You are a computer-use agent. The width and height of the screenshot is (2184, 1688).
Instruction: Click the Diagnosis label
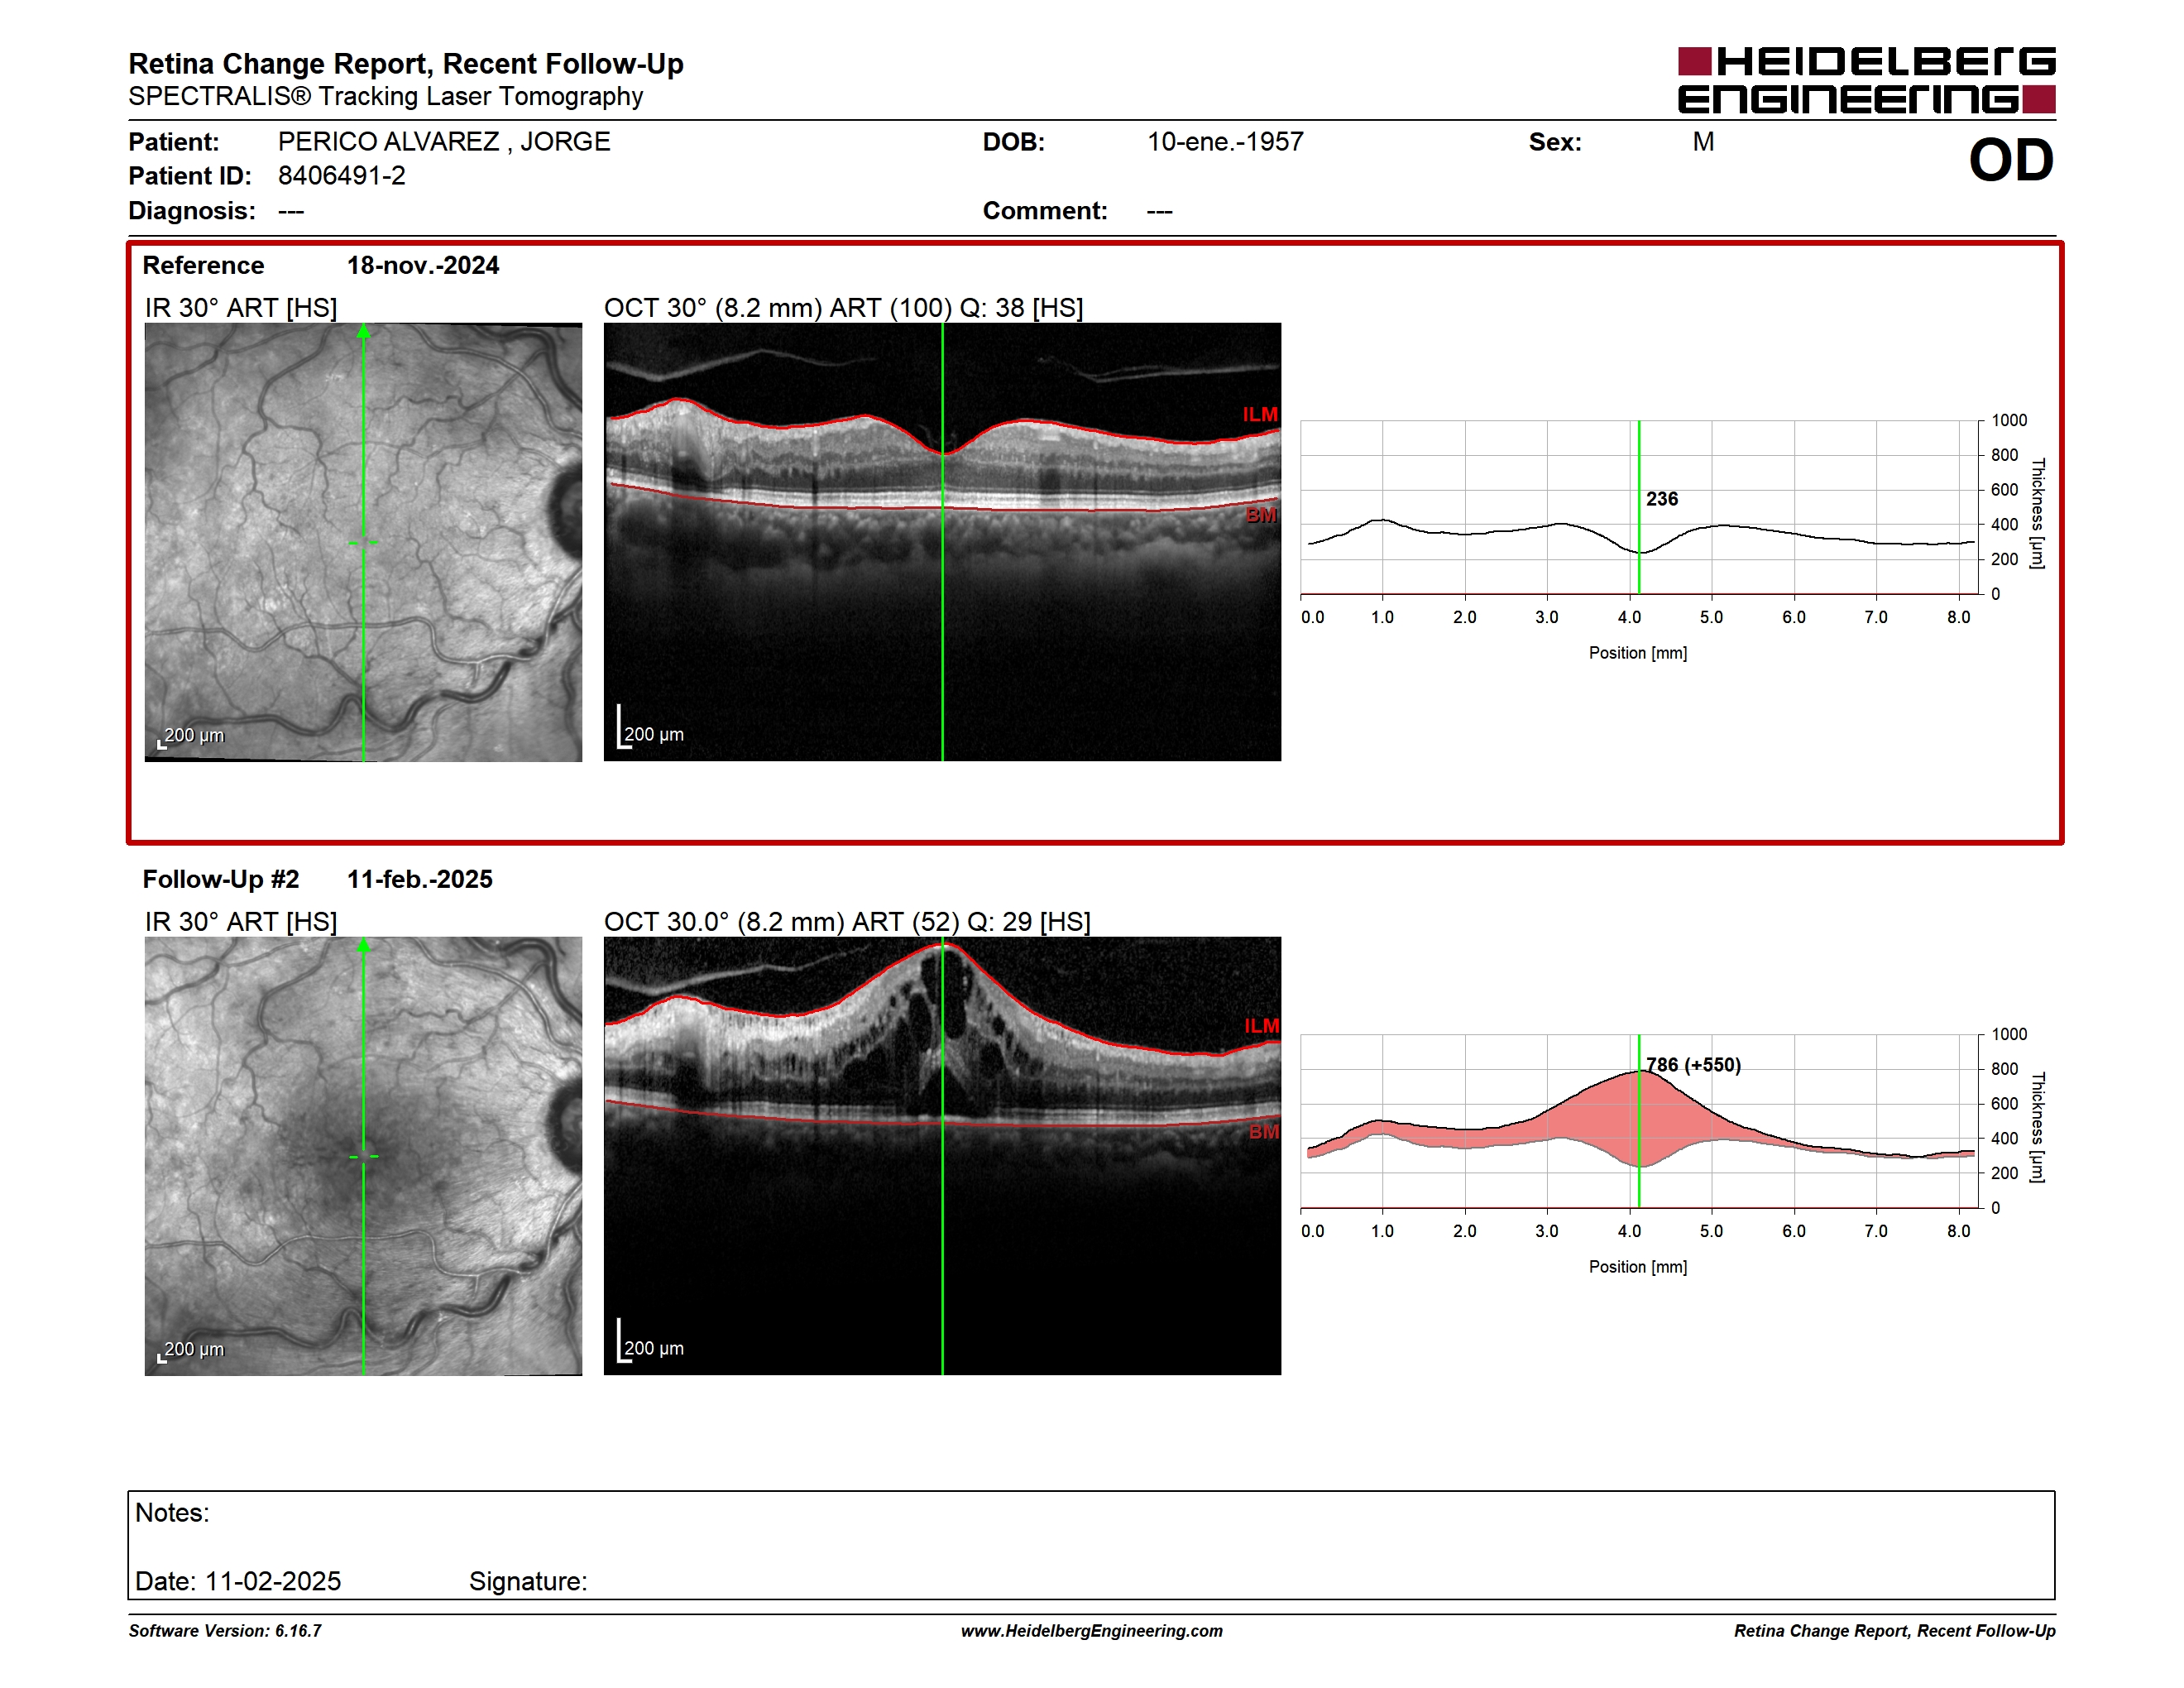pos(192,211)
